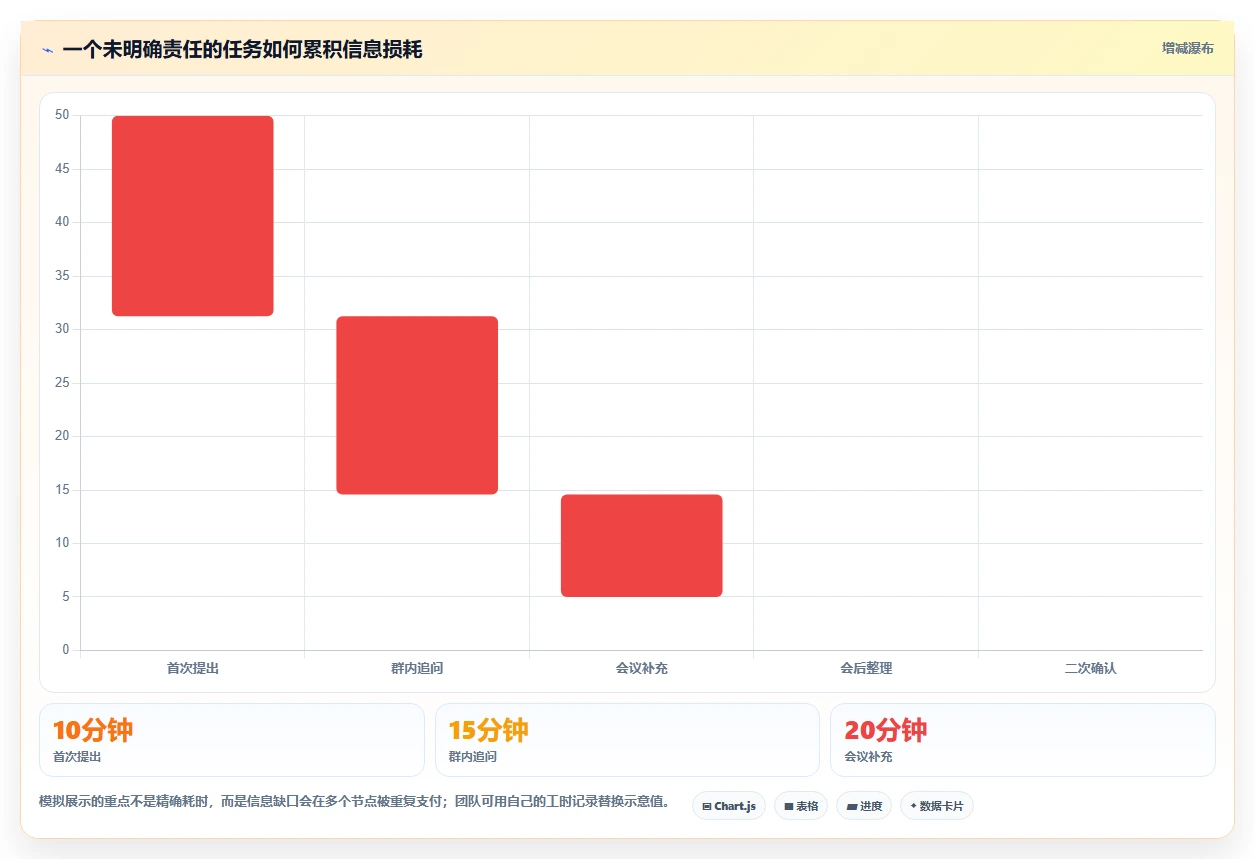Open the 10分钟 data card
The image size is (1255, 859).
232,740
